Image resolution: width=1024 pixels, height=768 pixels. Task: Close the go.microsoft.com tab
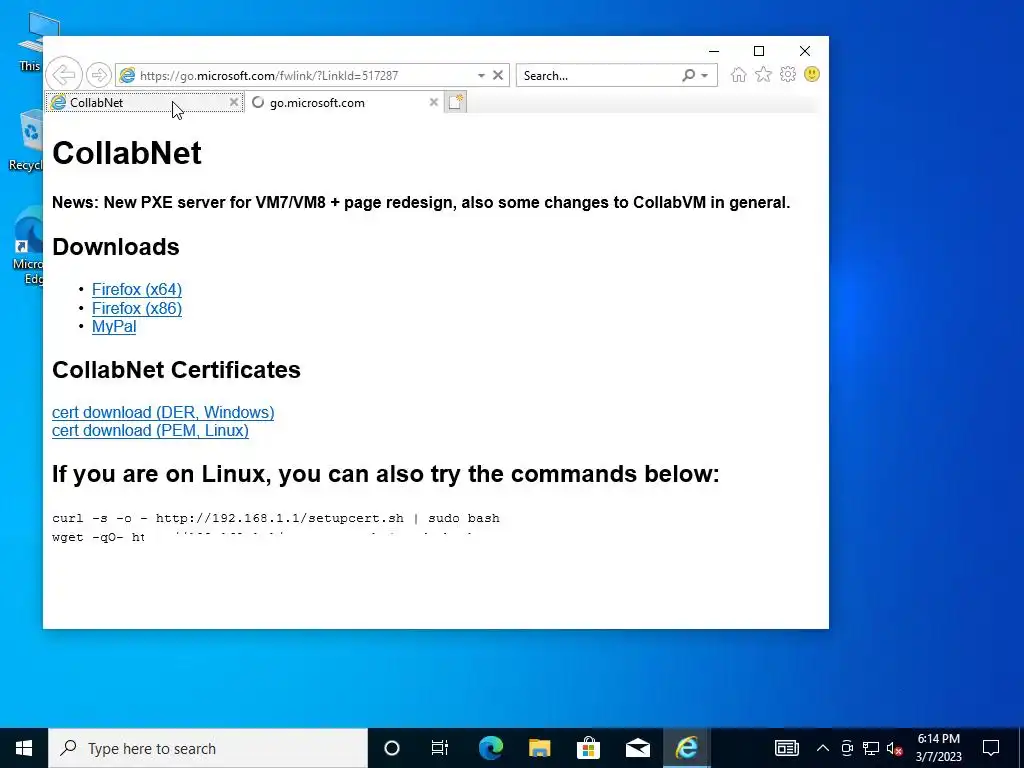[x=433, y=103]
